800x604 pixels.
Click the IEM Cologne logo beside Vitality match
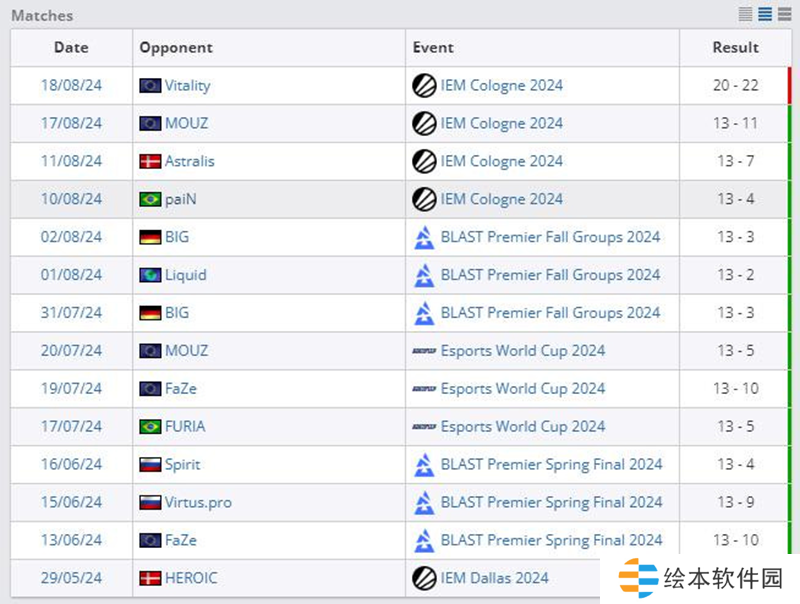click(x=424, y=86)
